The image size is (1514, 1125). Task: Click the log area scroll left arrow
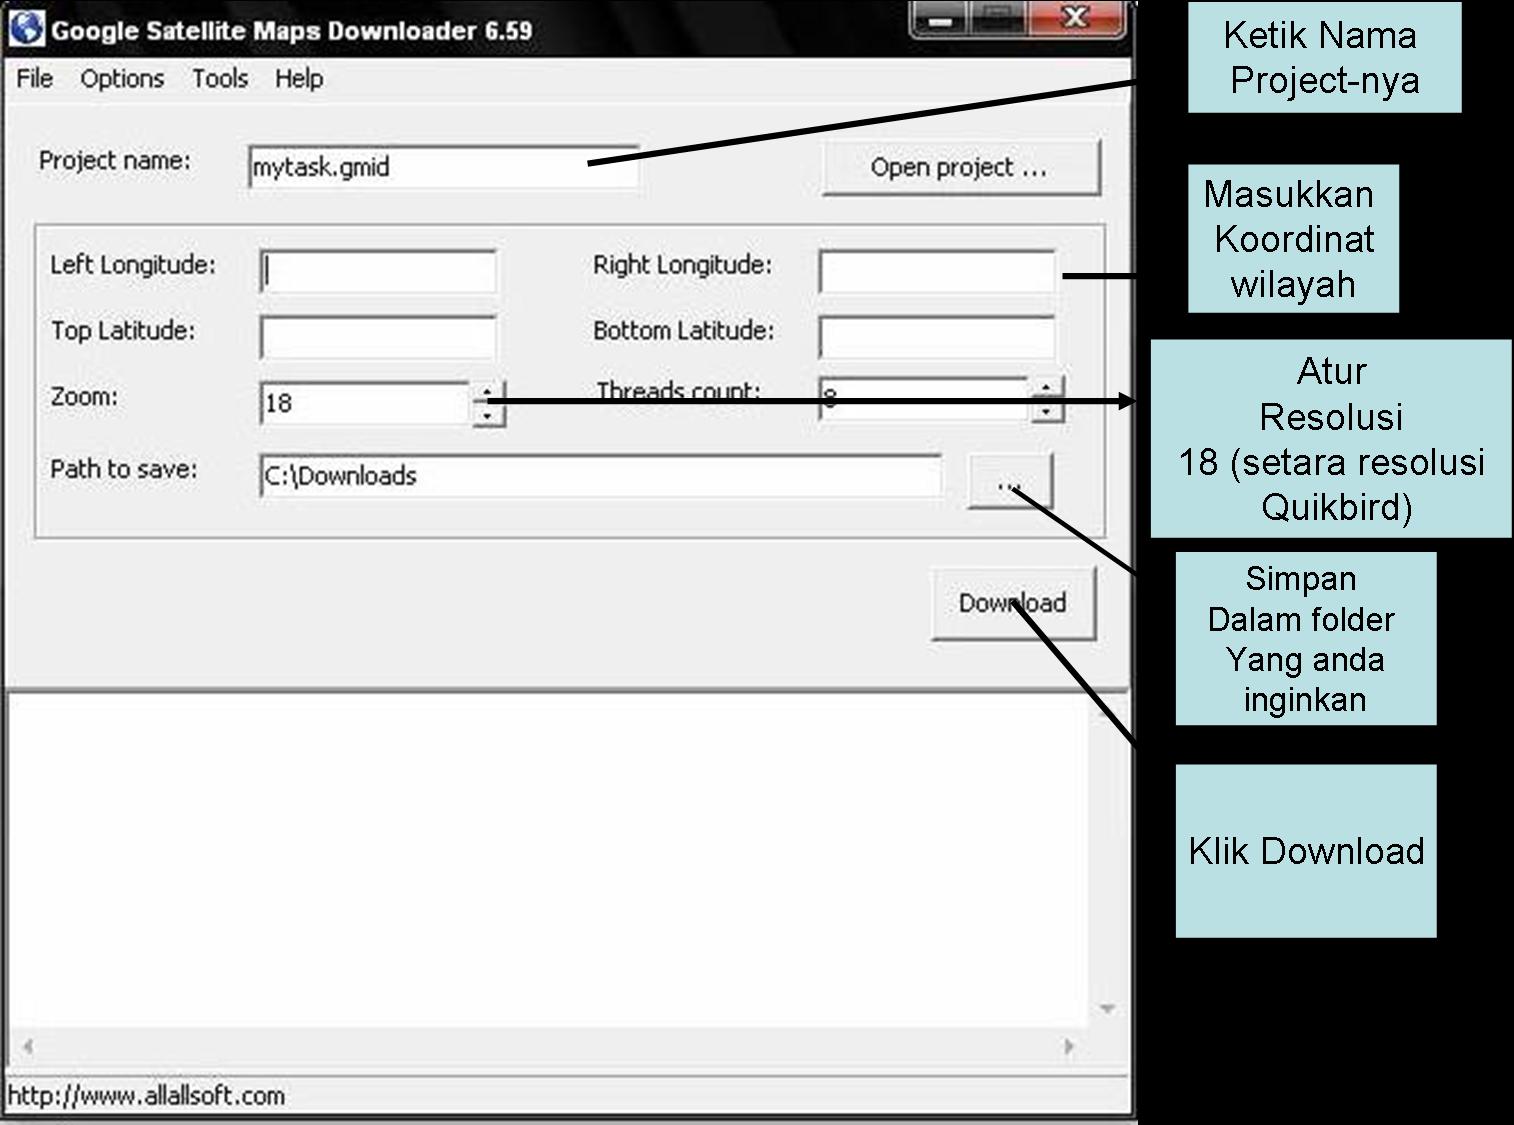click(28, 1047)
